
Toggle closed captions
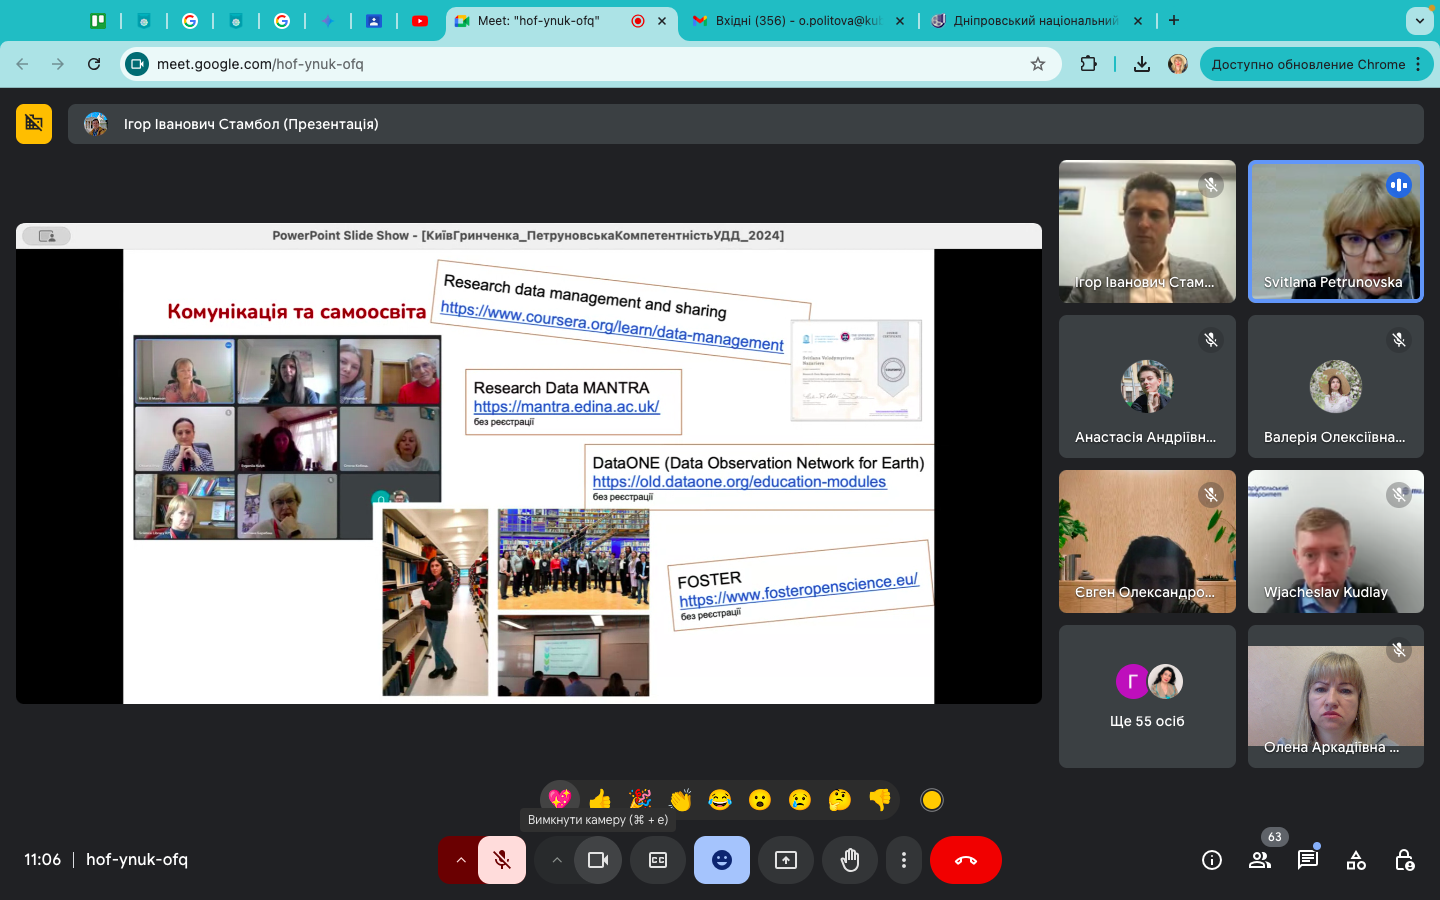658,860
